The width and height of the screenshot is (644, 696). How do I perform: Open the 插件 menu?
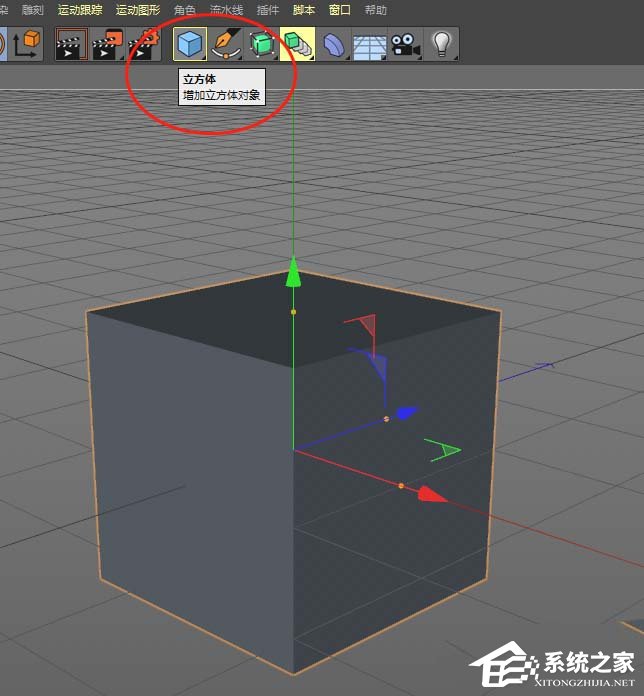pyautogui.click(x=268, y=10)
